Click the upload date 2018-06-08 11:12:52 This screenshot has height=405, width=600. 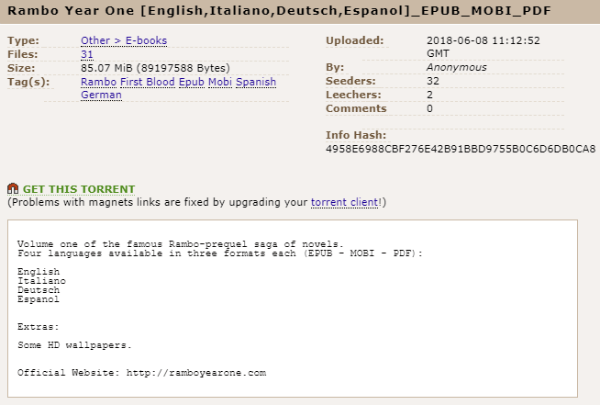pyautogui.click(x=483, y=41)
